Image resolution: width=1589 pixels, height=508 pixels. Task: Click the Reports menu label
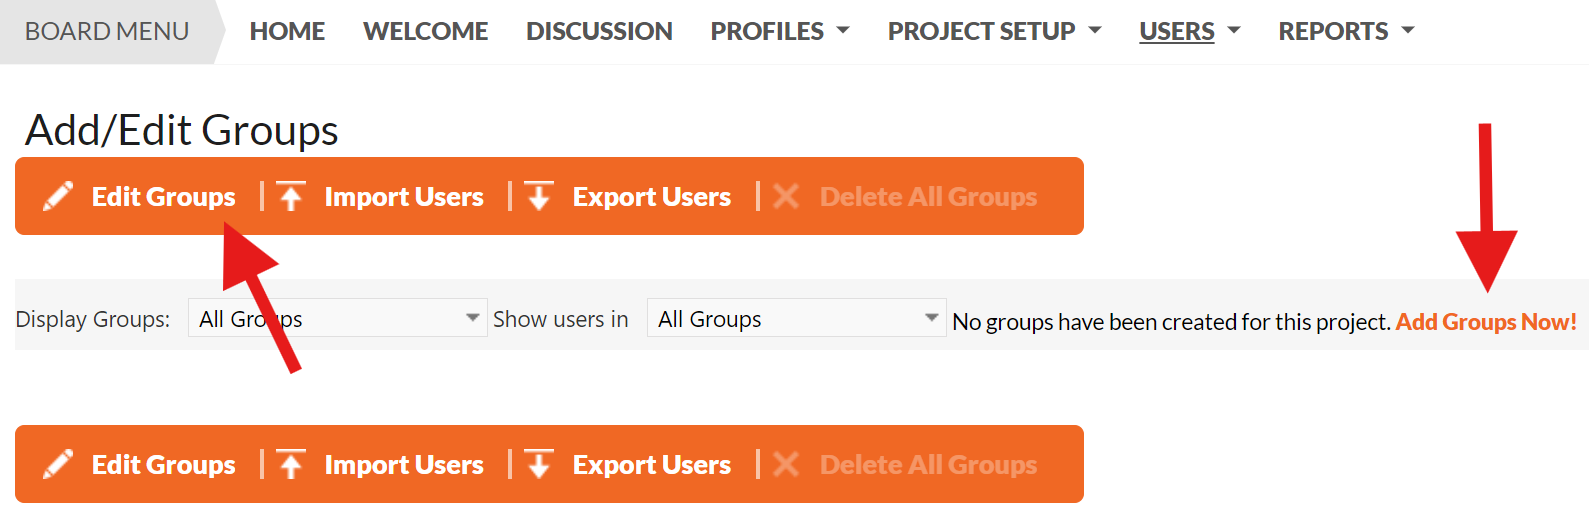(x=1333, y=31)
